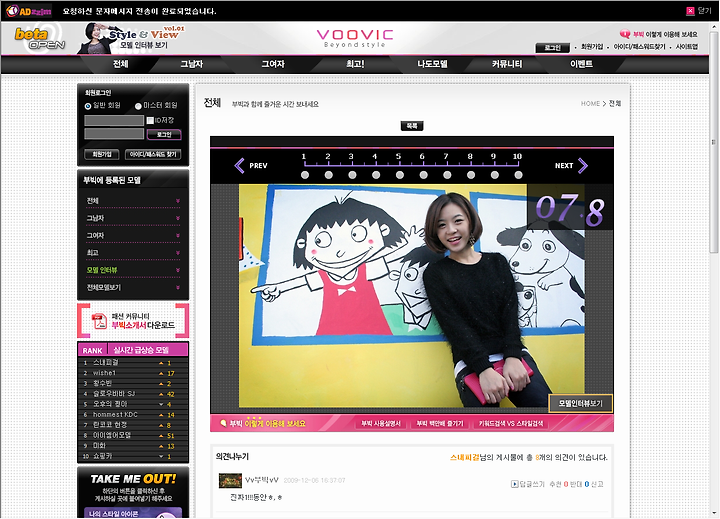Click the 모델인터뷰보기 button on the photo
Screen dimensions: 720x519
(x=580, y=403)
